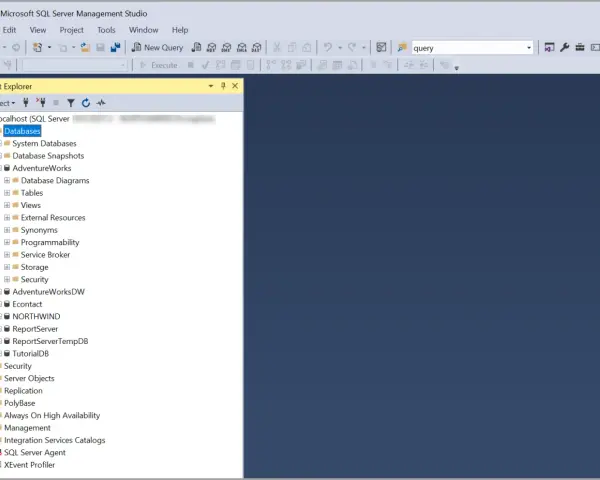The height and width of the screenshot is (480, 600).
Task: Select the PolyBase node
Action: point(20,403)
